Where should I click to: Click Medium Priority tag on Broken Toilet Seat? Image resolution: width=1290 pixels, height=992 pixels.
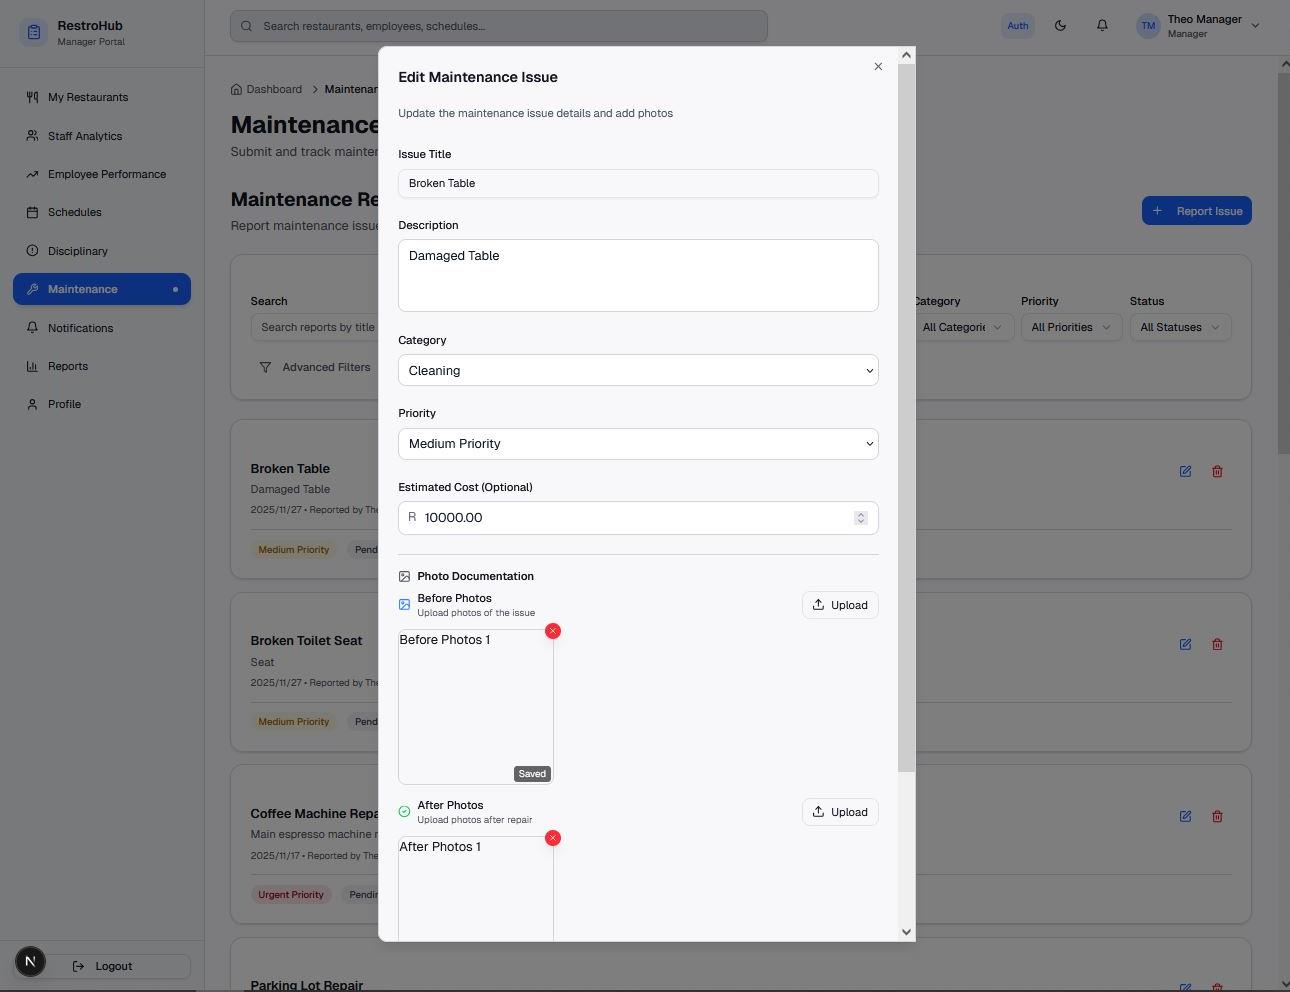293,722
